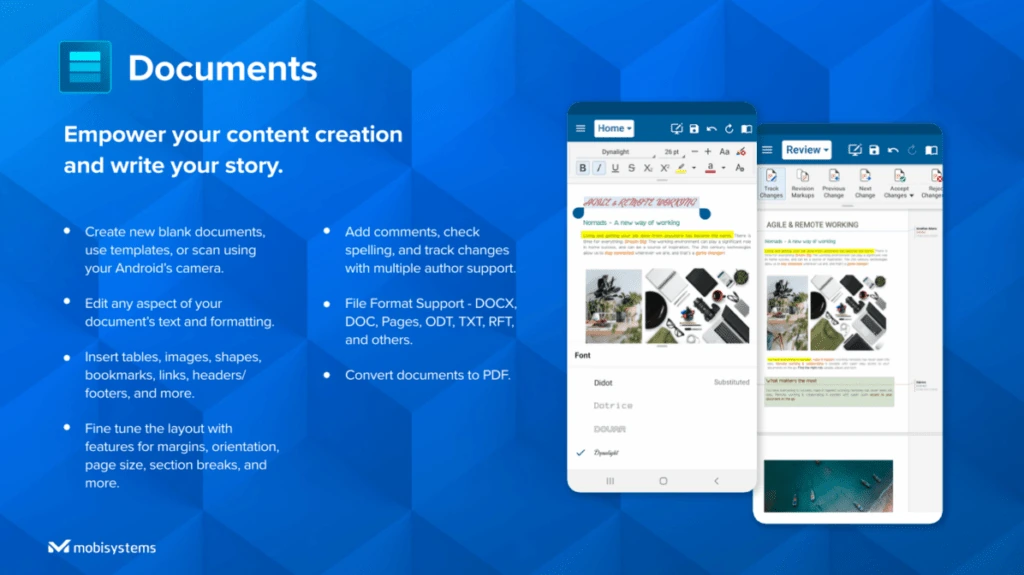
Task: Tap left text selection handle
Action: 578,213
